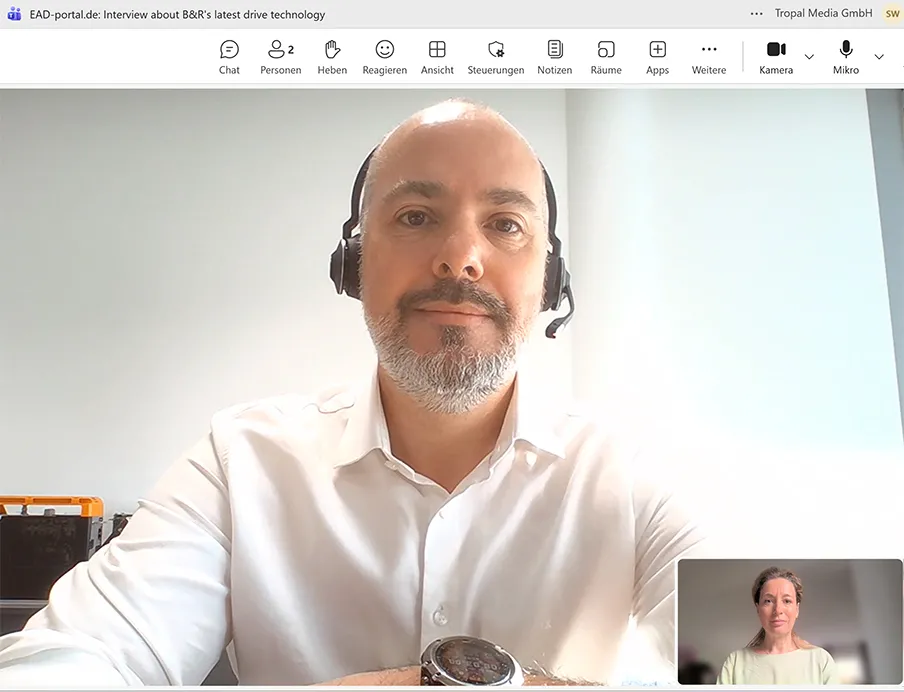
Task: Open Steuerungen controls
Action: [496, 55]
